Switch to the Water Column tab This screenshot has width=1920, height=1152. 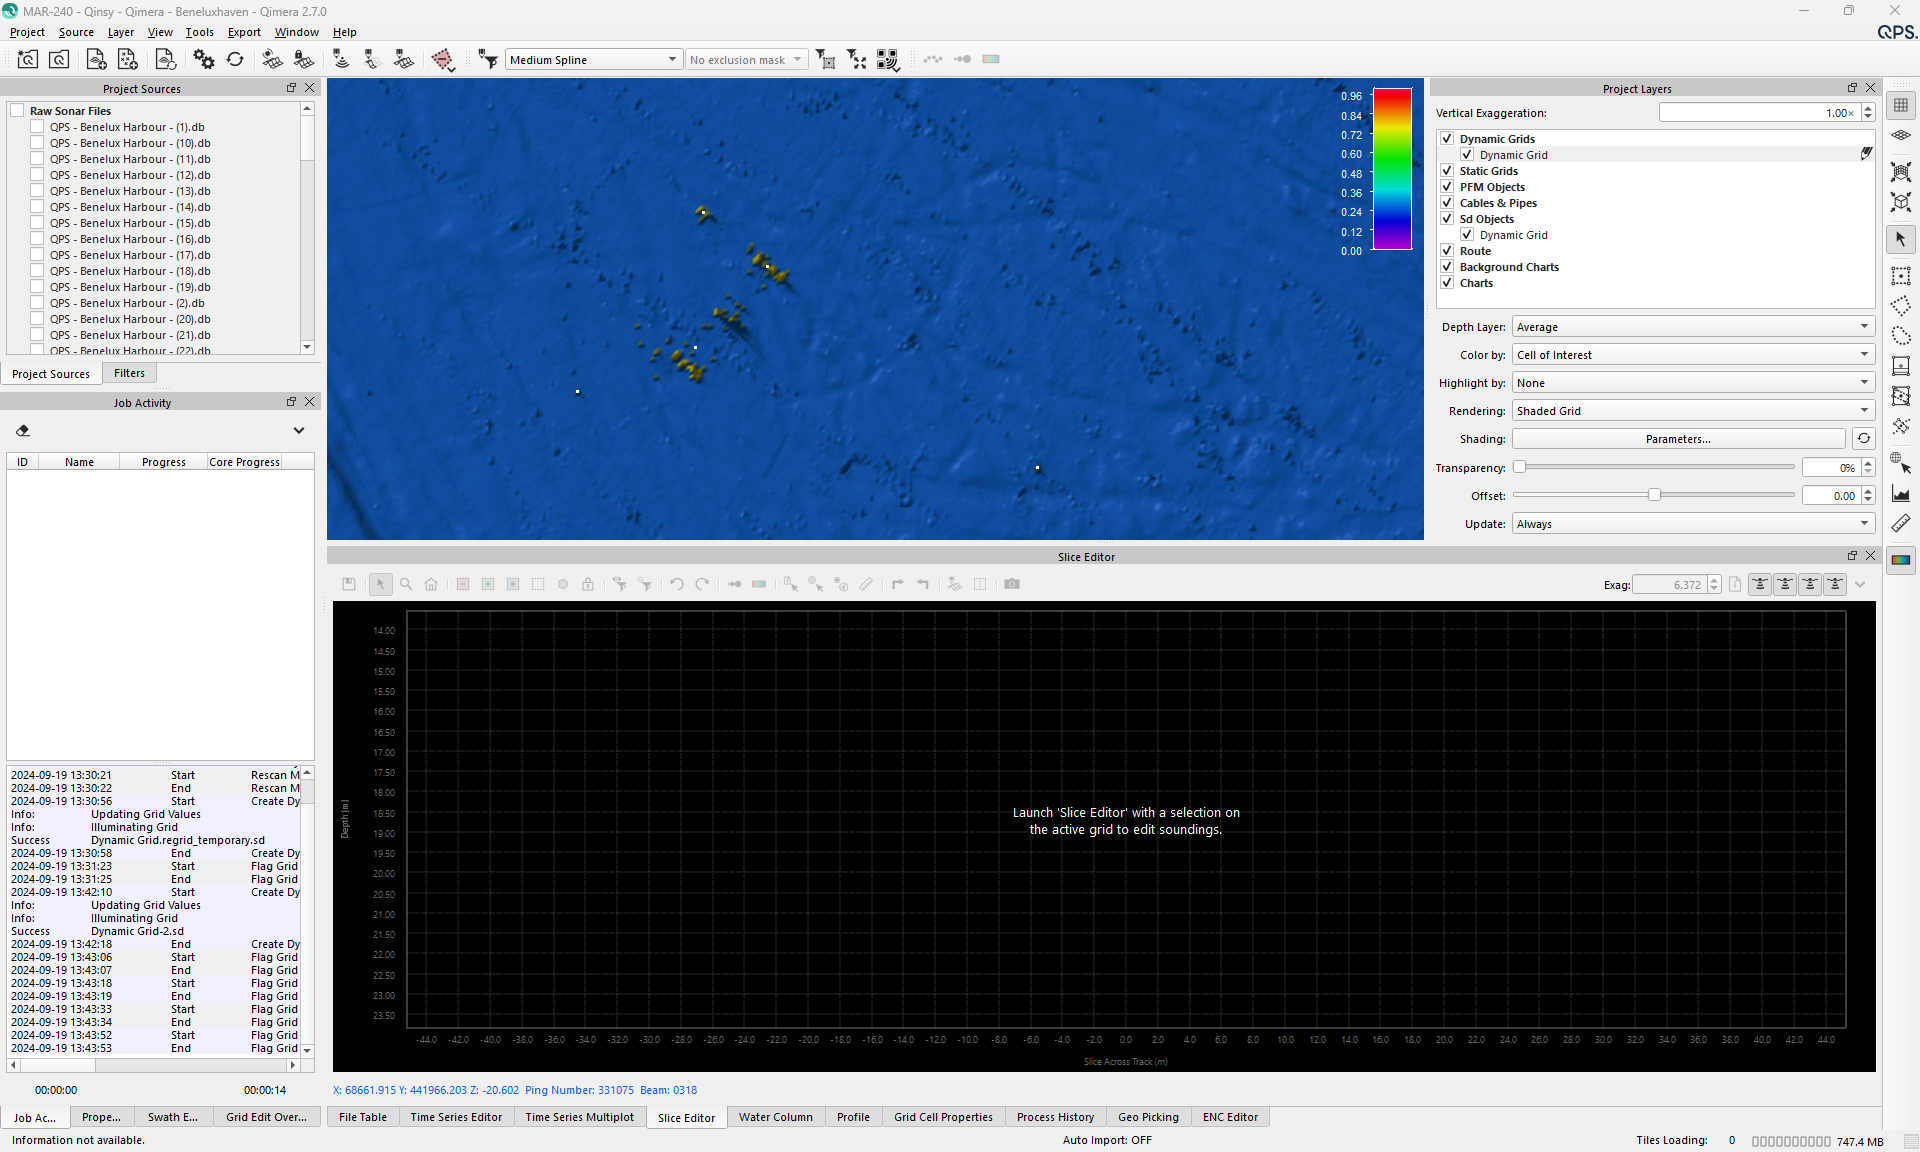[775, 1117]
